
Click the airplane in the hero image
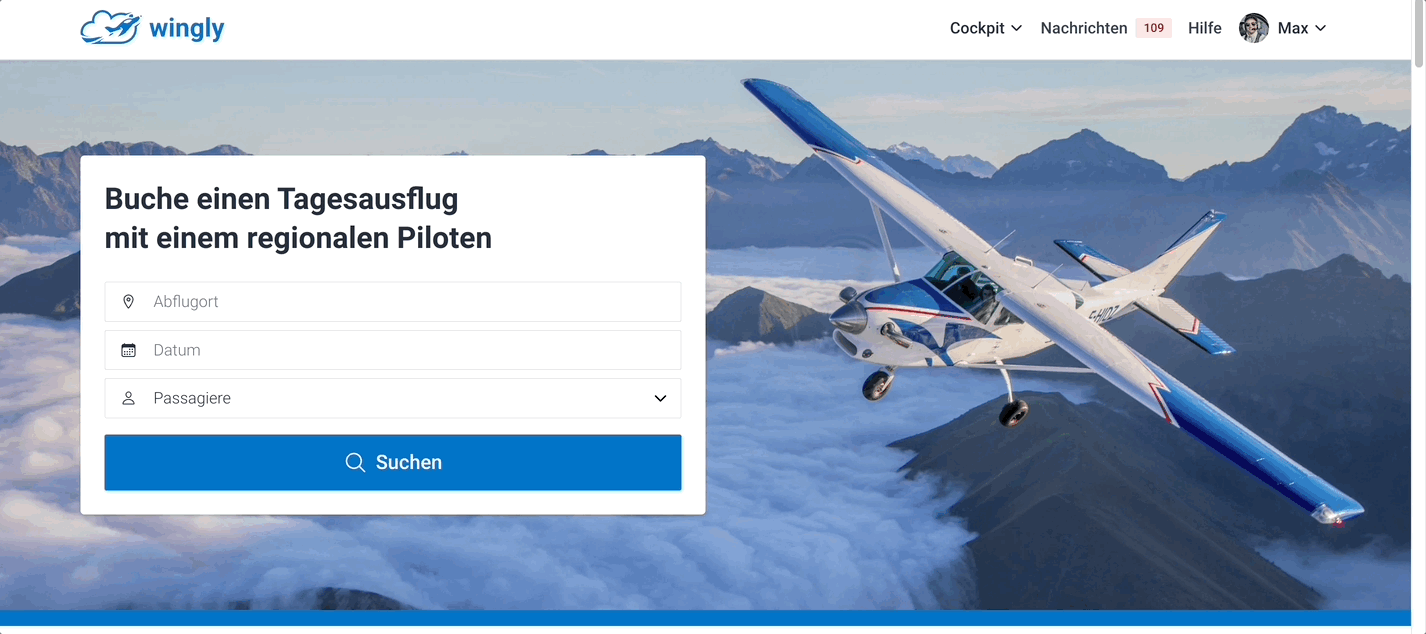(1050, 300)
